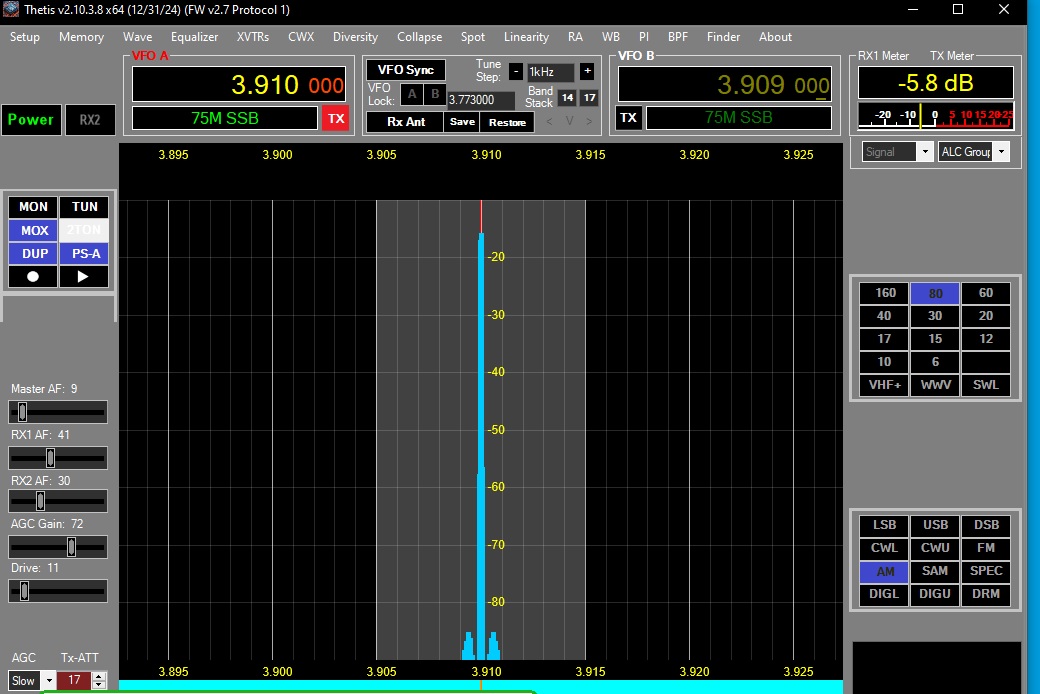Viewport: 1040px width, 694px height.
Task: Decrease tune step with minus button
Action: point(516,71)
